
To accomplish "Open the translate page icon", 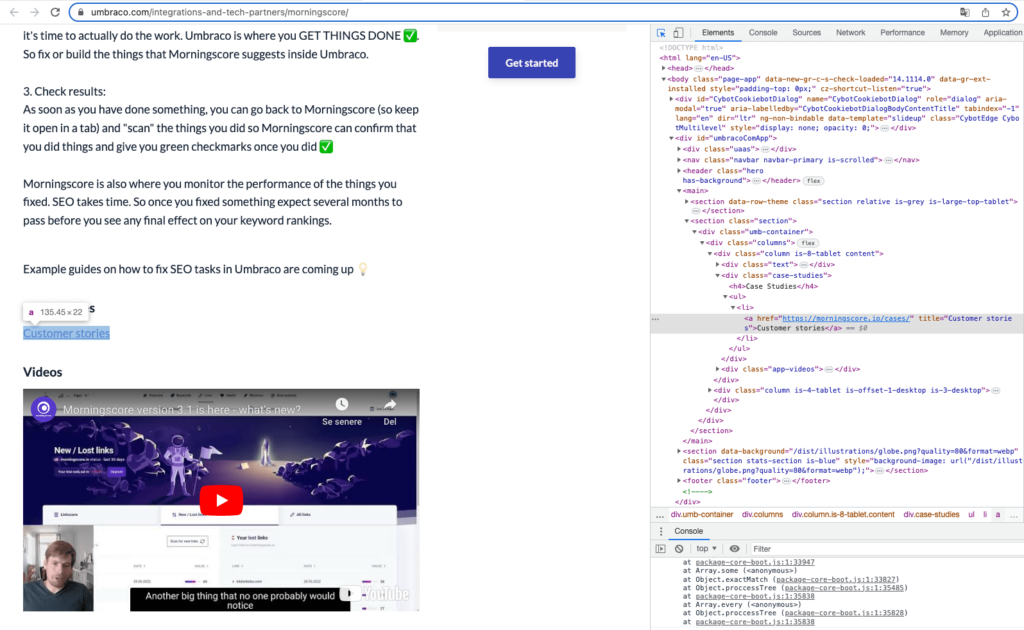I will click(x=965, y=12).
